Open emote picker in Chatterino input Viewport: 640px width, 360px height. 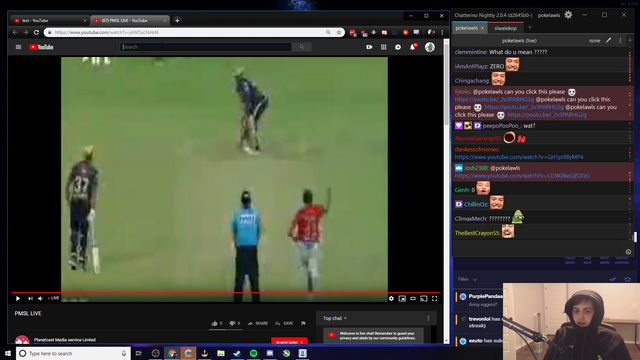(628, 252)
